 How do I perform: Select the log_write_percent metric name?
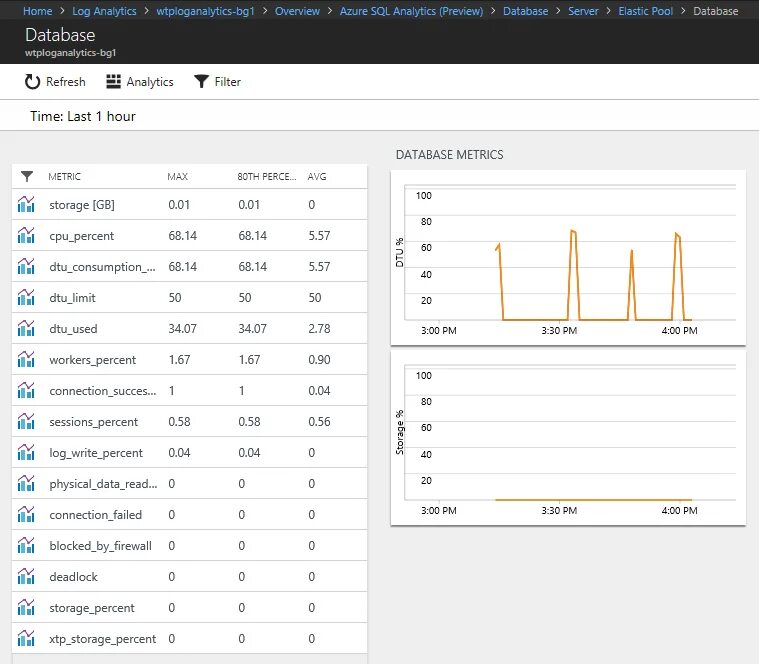[96, 453]
